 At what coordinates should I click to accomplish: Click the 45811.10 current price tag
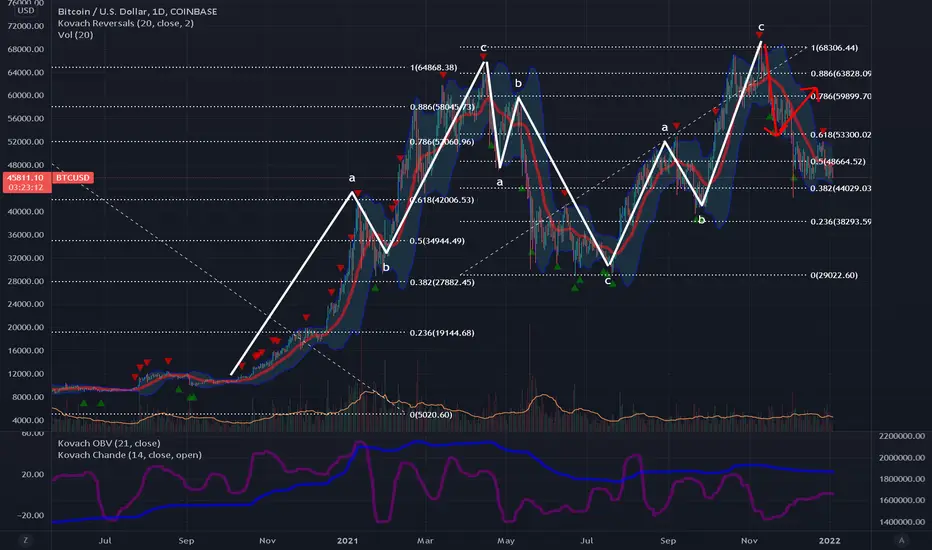tap(27, 177)
